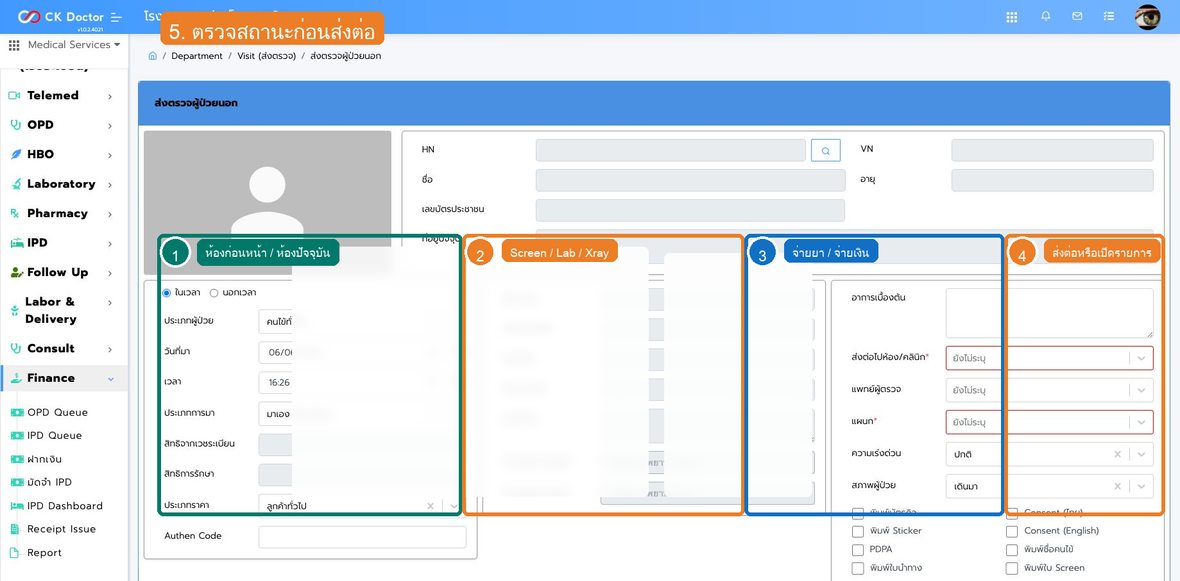The image size is (1180, 581).
Task: Check the พิมพ์ใบนำทาง checkbox
Action: (x=858, y=568)
